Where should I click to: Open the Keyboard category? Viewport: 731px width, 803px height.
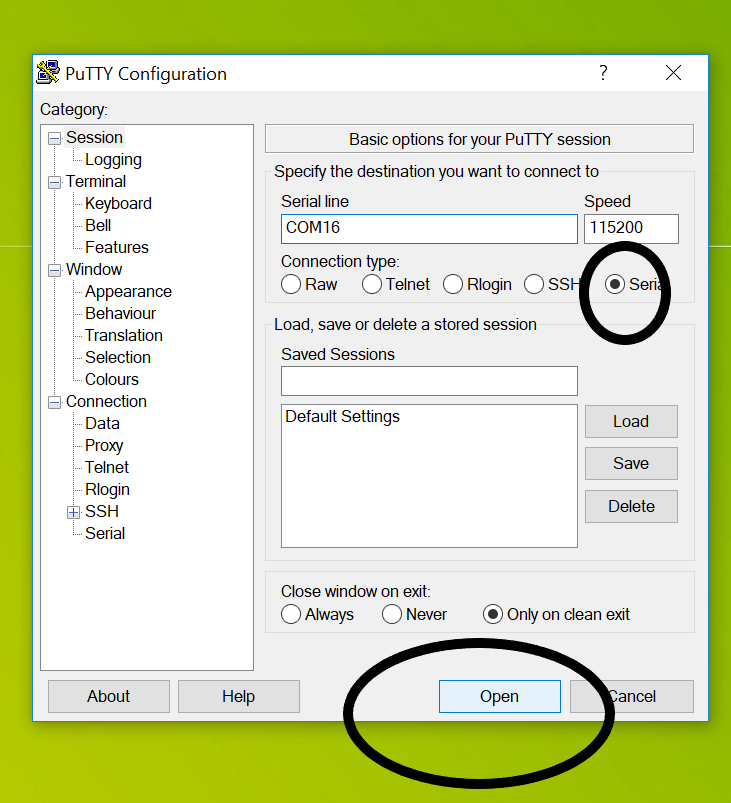tap(118, 204)
